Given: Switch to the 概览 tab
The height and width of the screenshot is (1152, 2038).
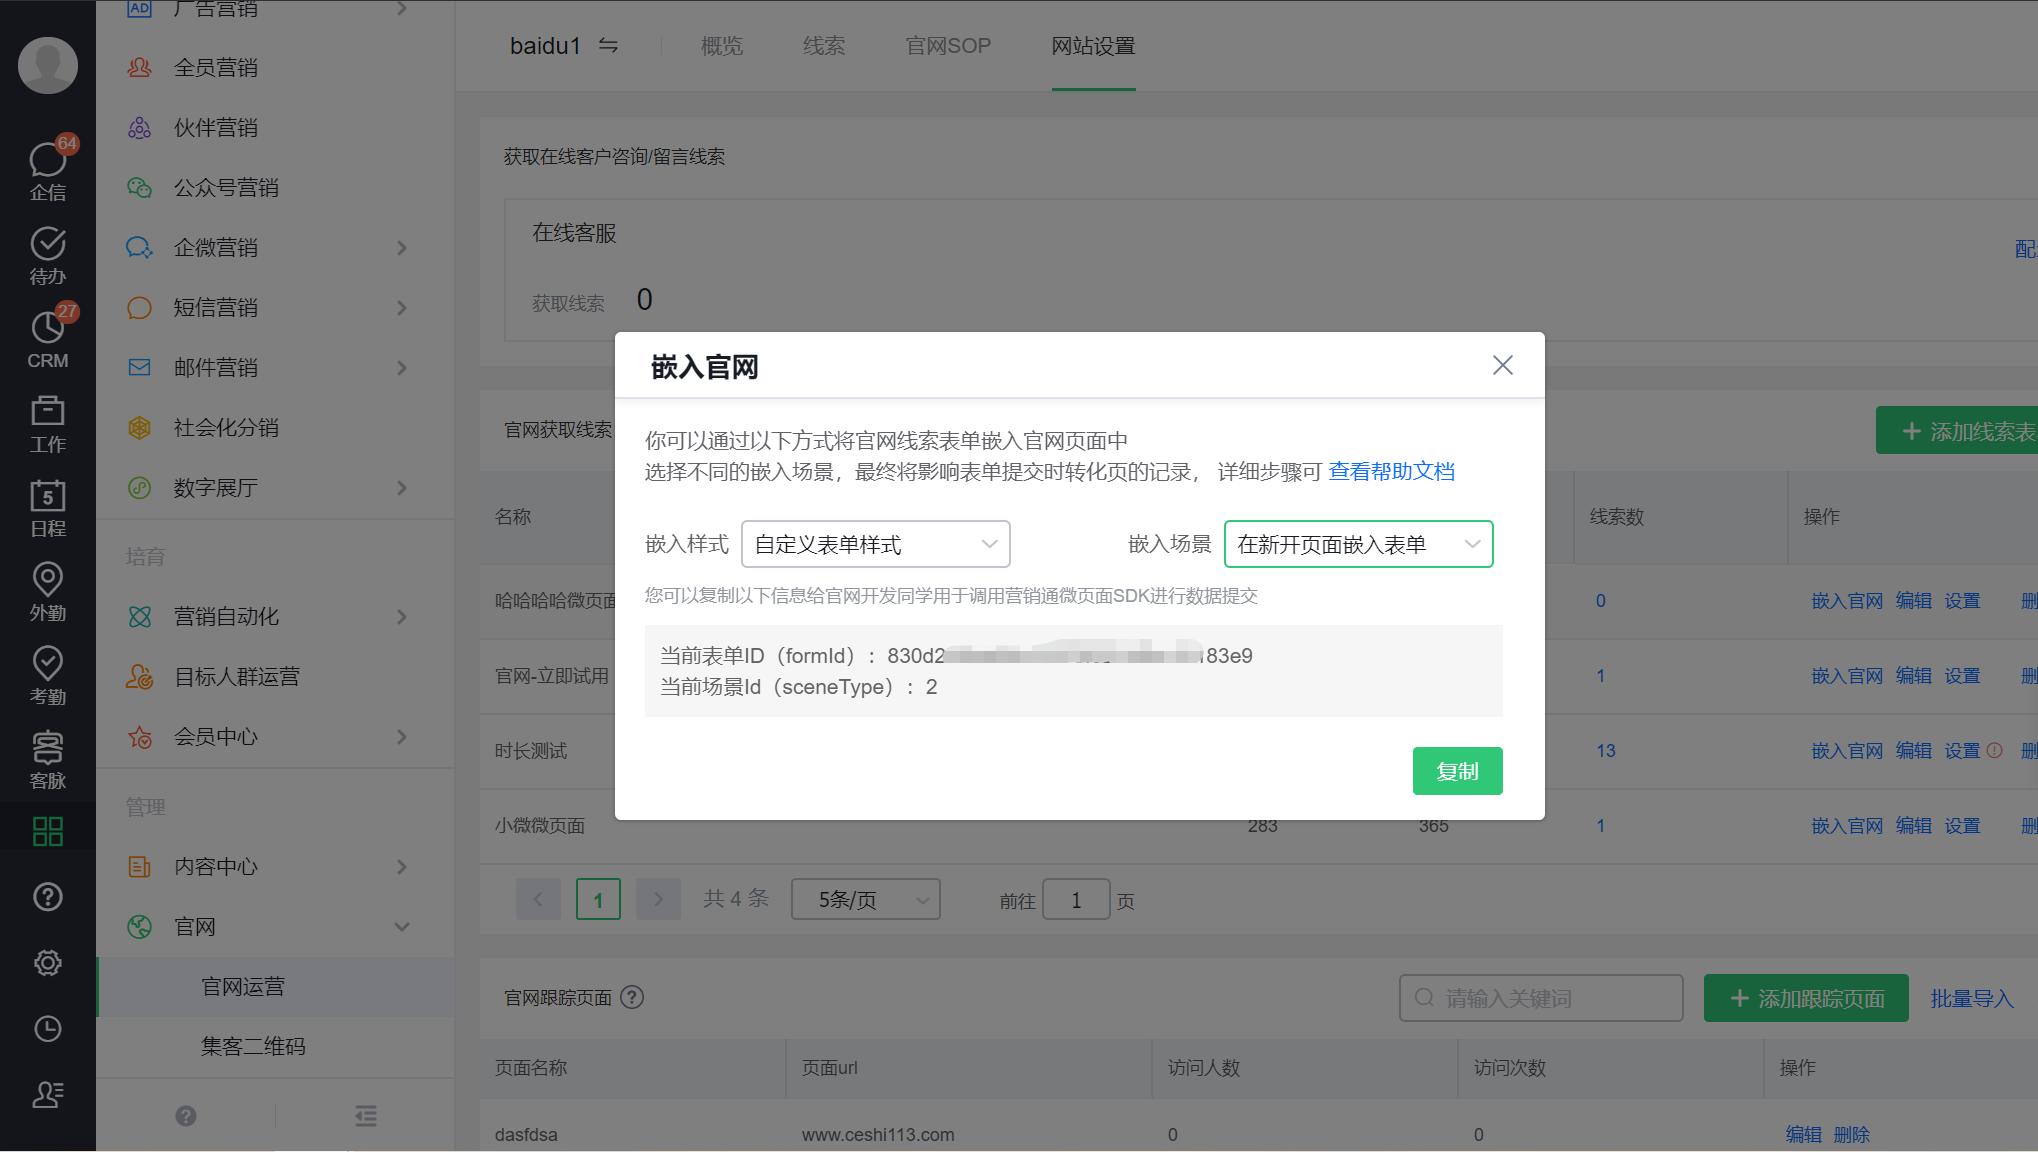Looking at the screenshot, I should pyautogui.click(x=721, y=46).
